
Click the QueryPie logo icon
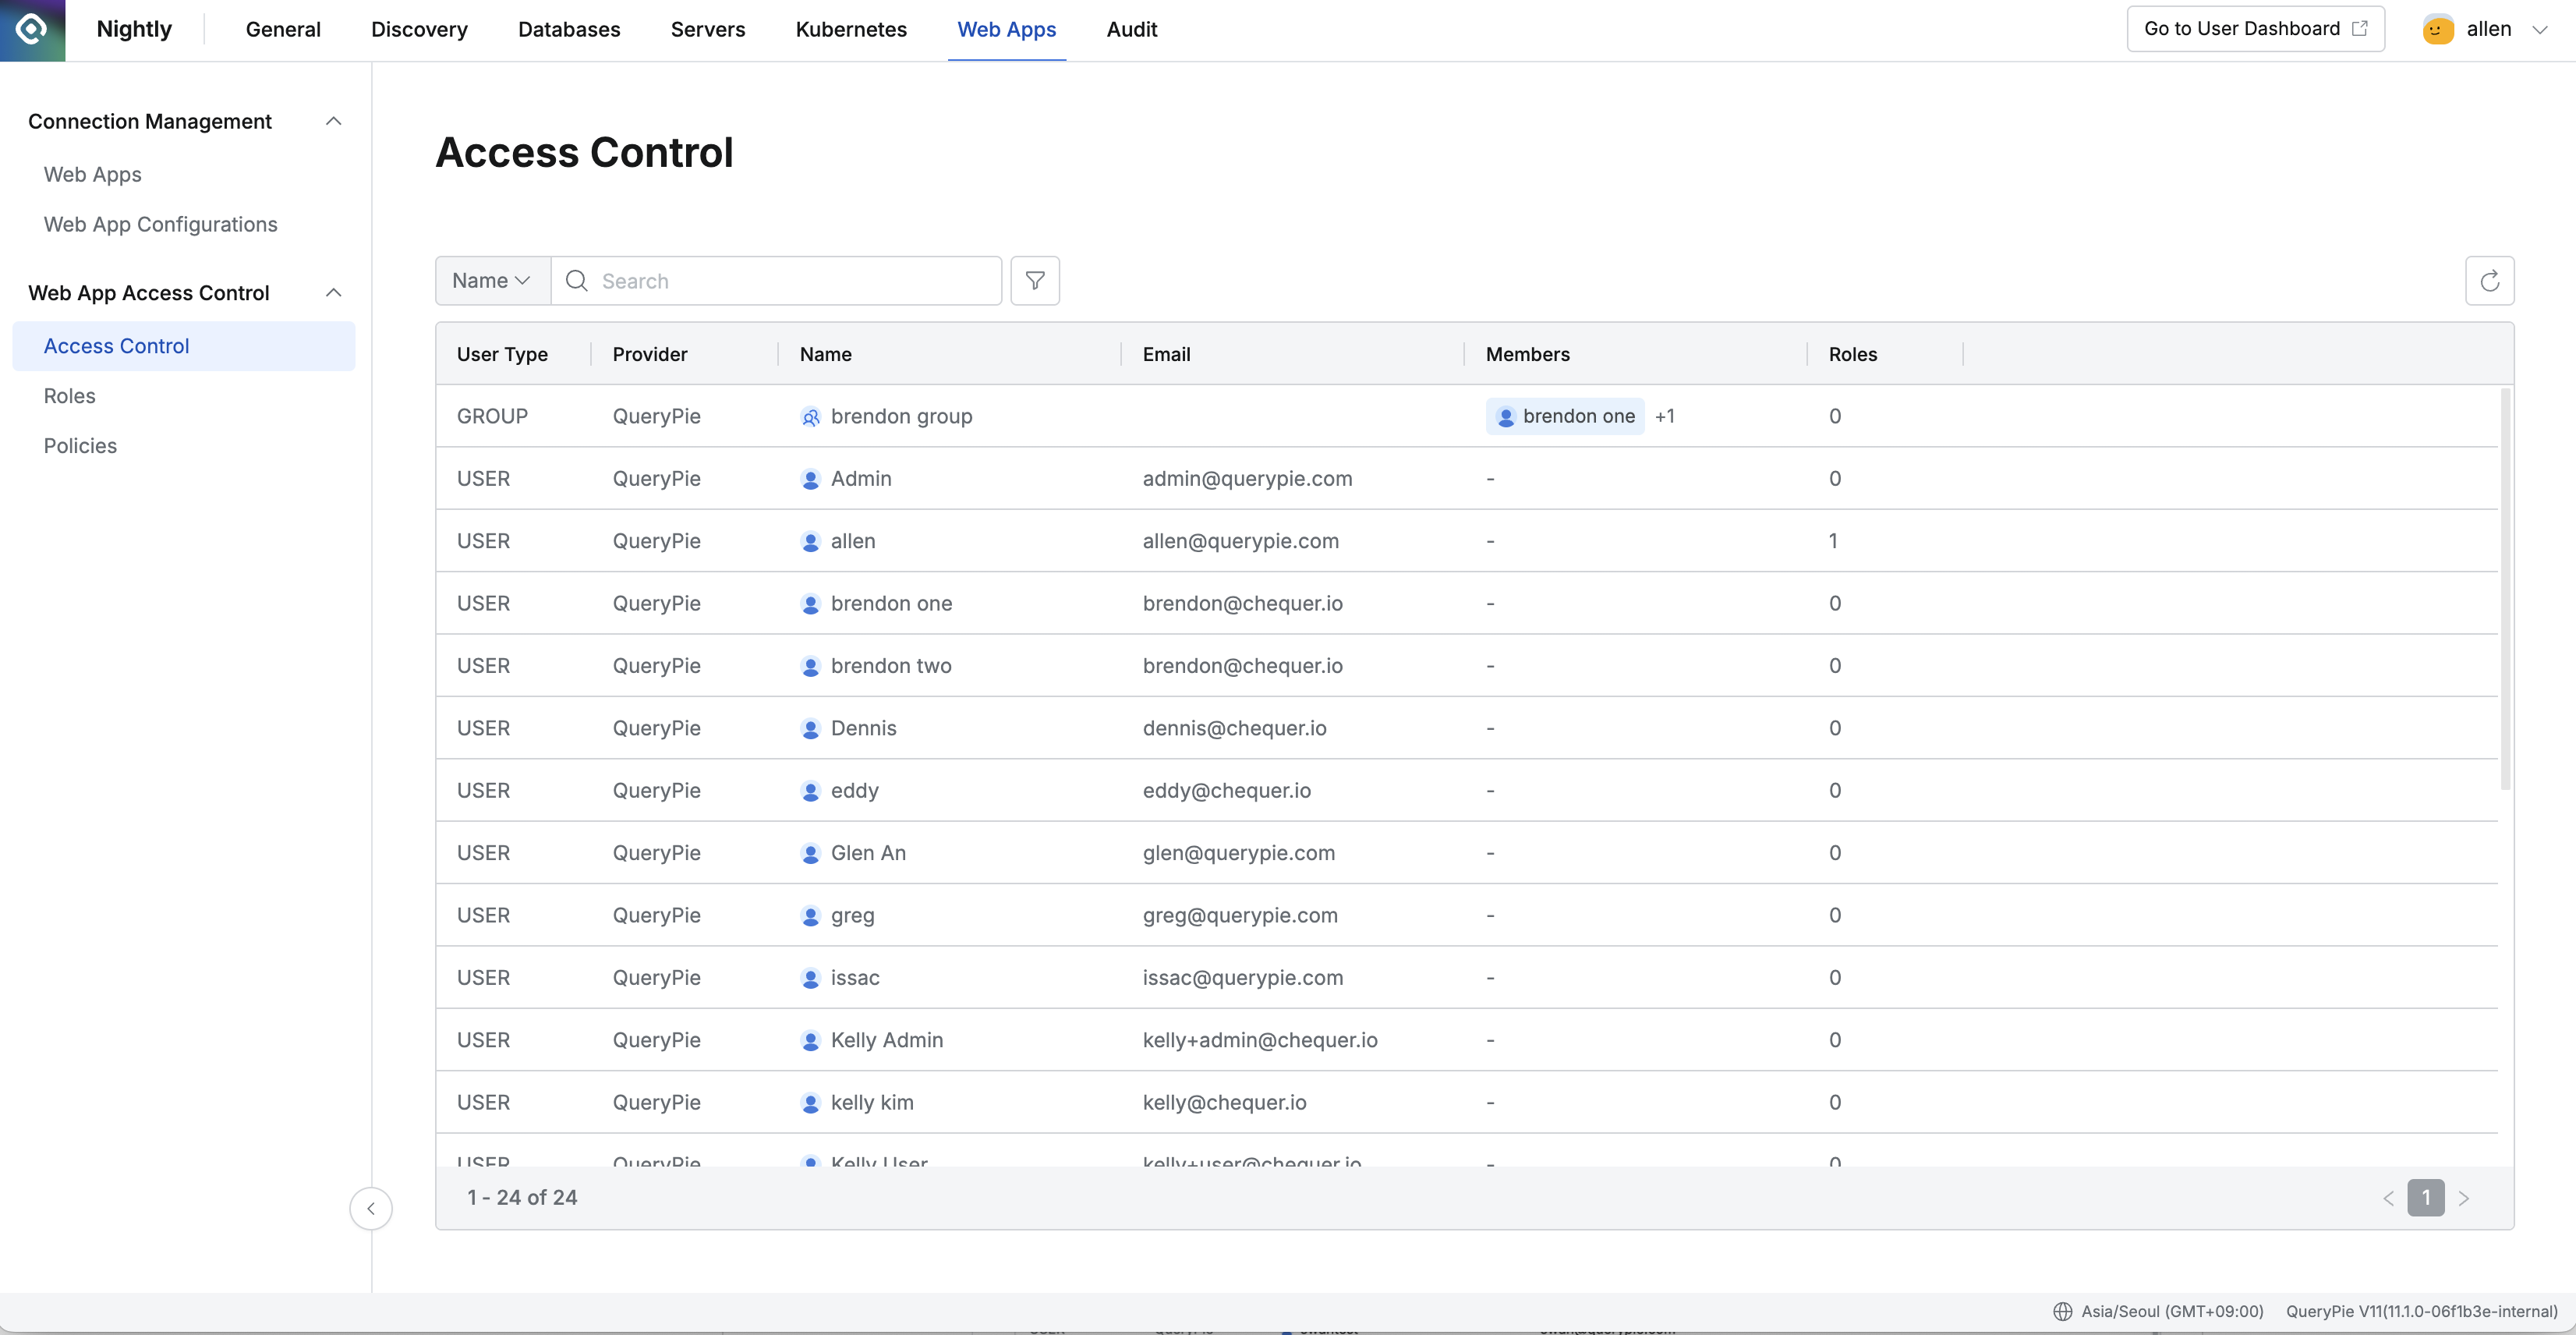(31, 30)
